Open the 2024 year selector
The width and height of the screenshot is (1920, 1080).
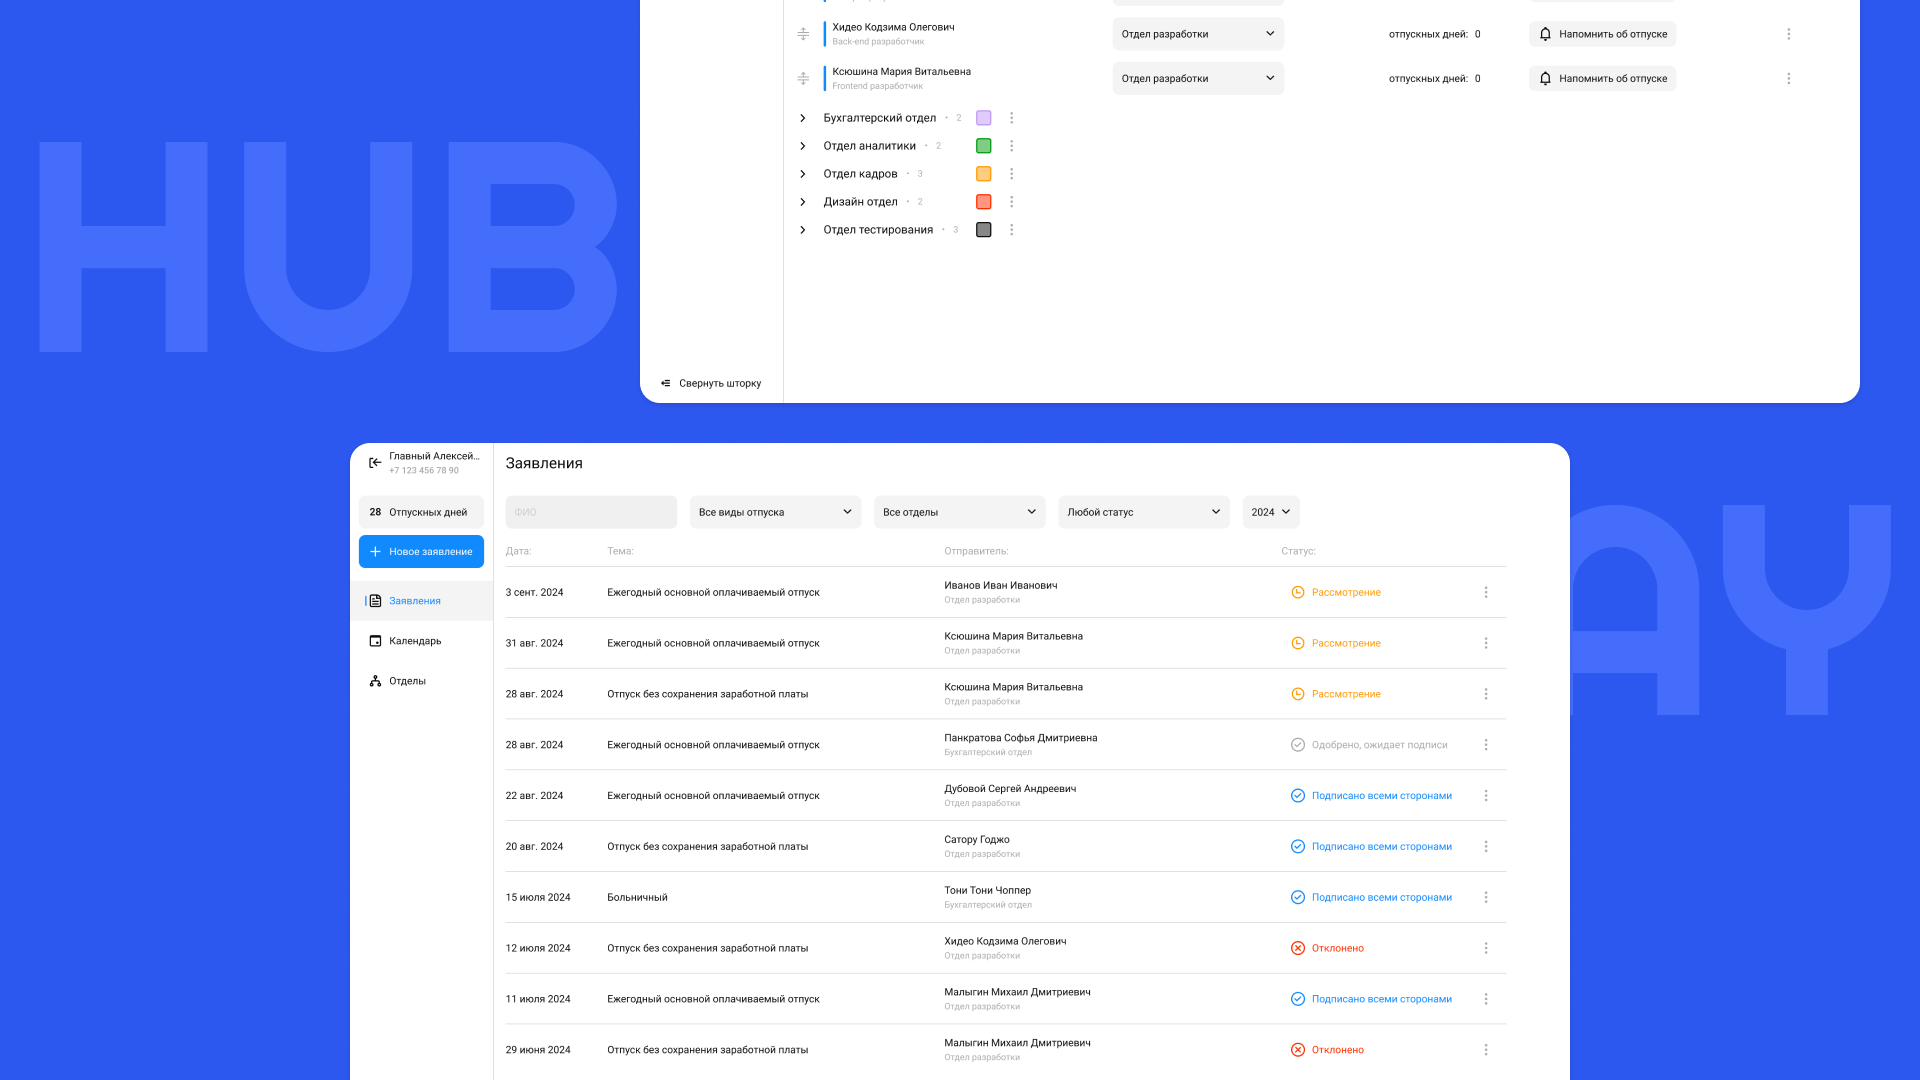tap(1270, 512)
